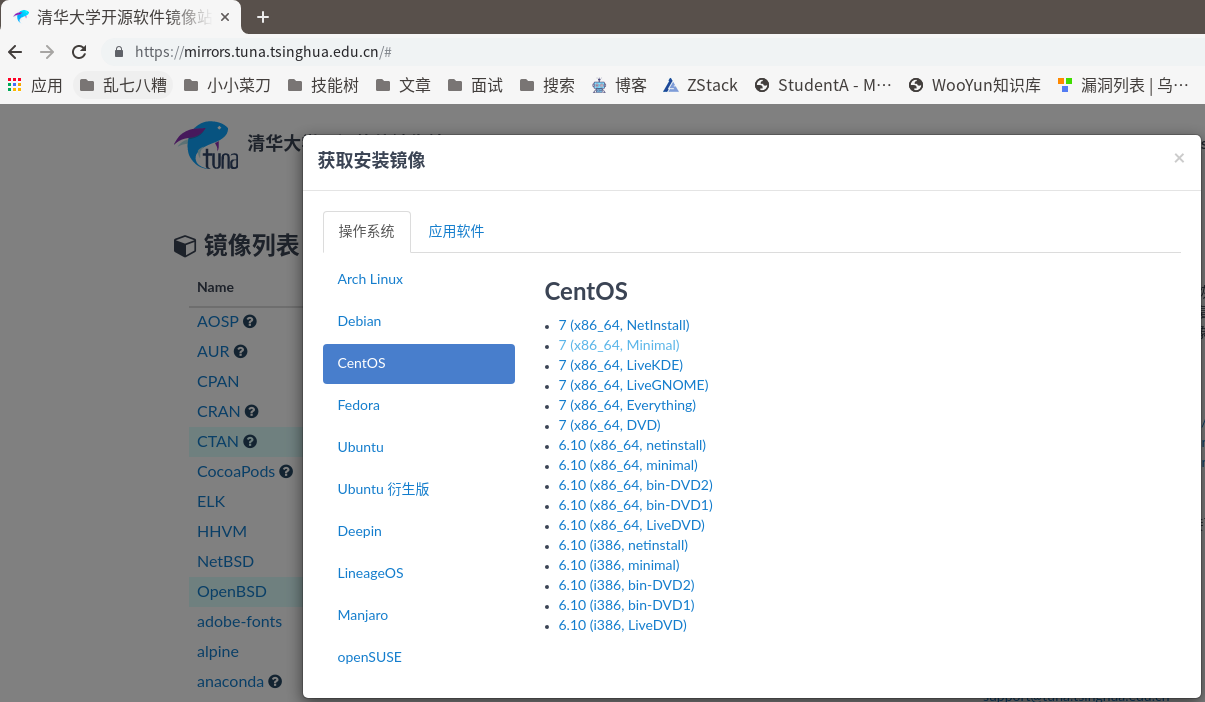Click help icon next to AUR
This screenshot has height=702, width=1205.
click(241, 352)
